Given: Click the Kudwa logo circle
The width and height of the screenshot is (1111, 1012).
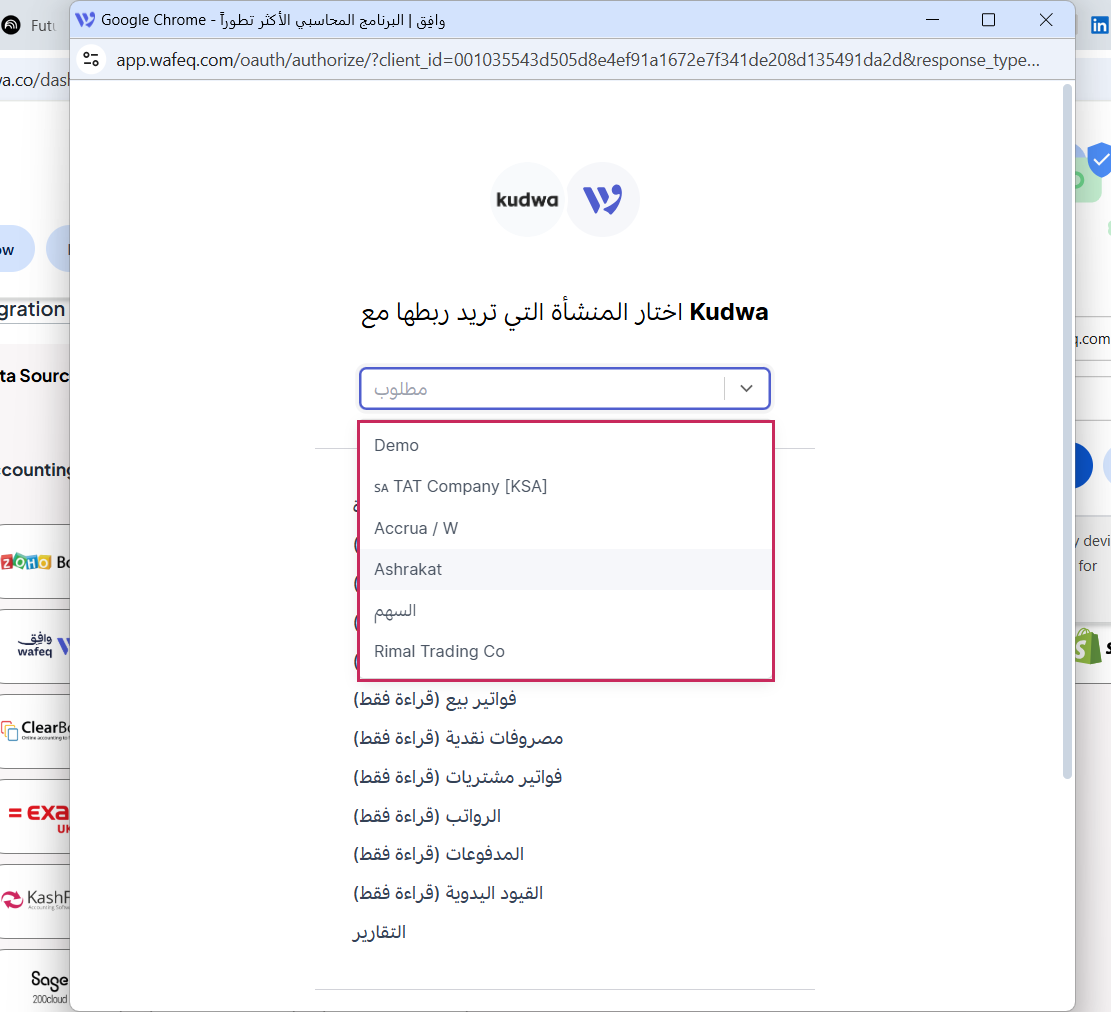Looking at the screenshot, I should pyautogui.click(x=527, y=199).
